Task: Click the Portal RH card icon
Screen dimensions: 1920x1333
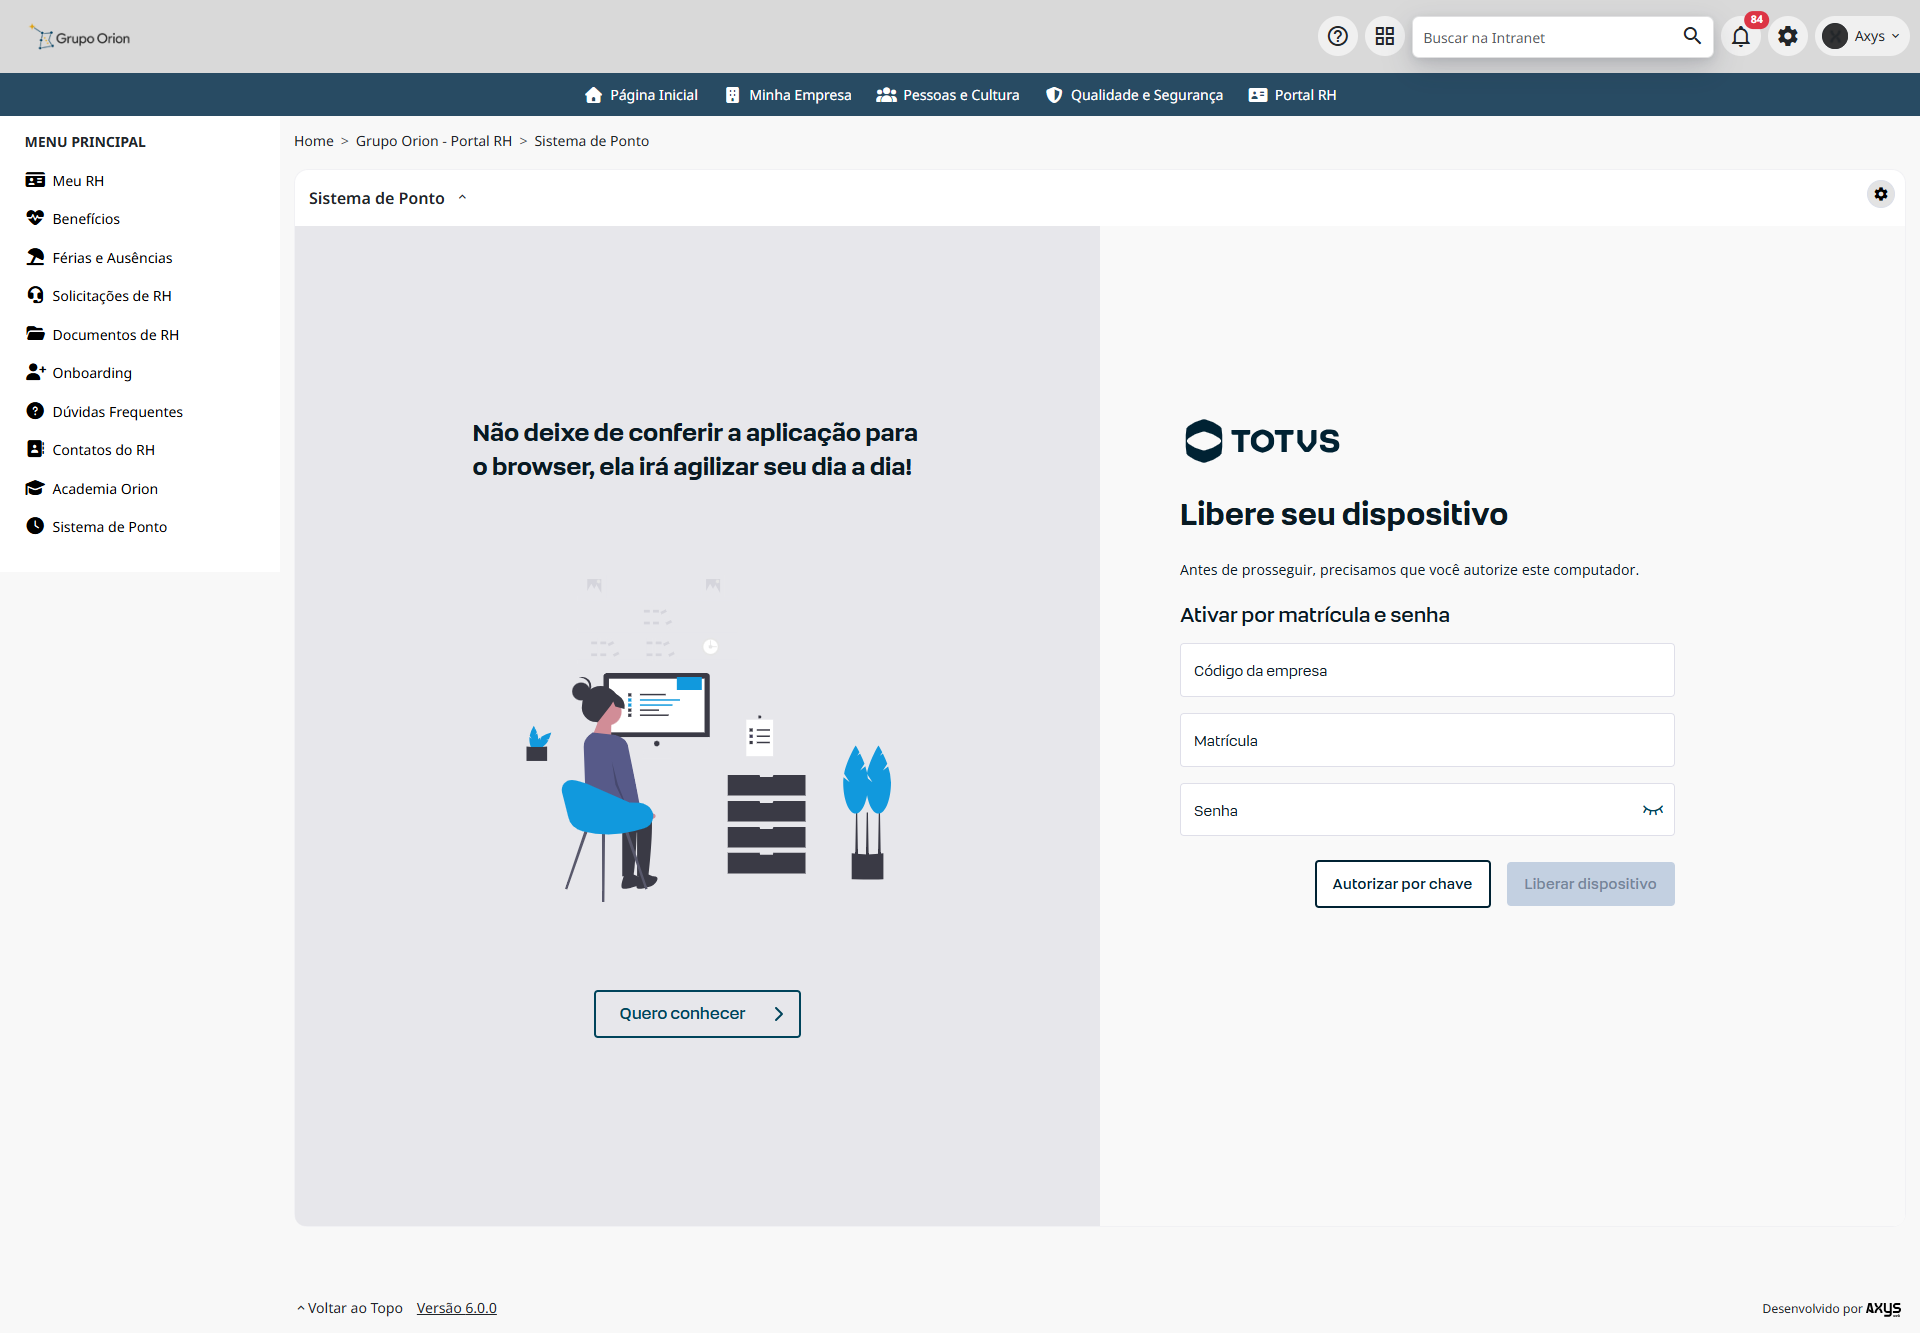Action: point(1258,95)
